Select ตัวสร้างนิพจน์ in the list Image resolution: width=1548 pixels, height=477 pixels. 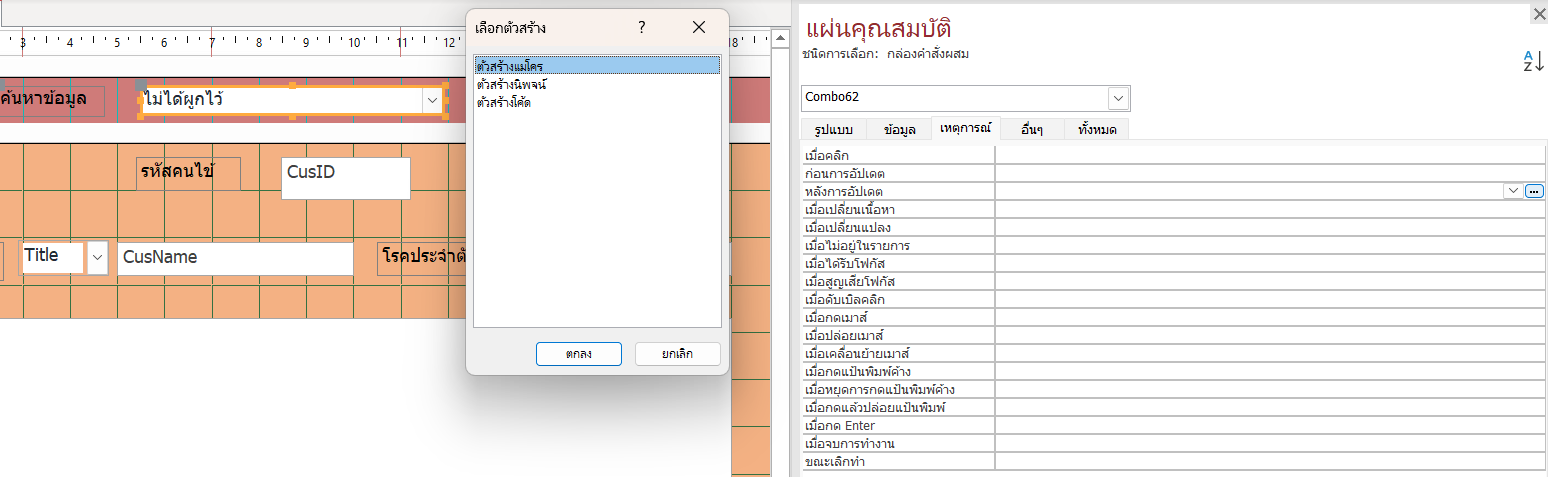tap(511, 85)
